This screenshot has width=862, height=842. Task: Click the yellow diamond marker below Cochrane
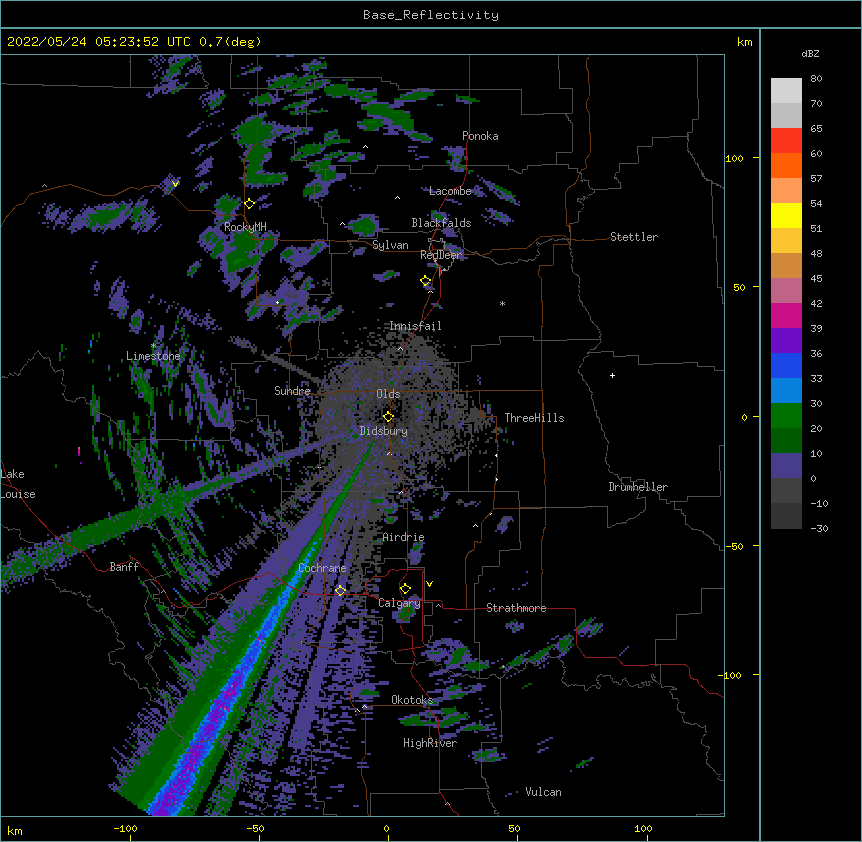coord(340,590)
